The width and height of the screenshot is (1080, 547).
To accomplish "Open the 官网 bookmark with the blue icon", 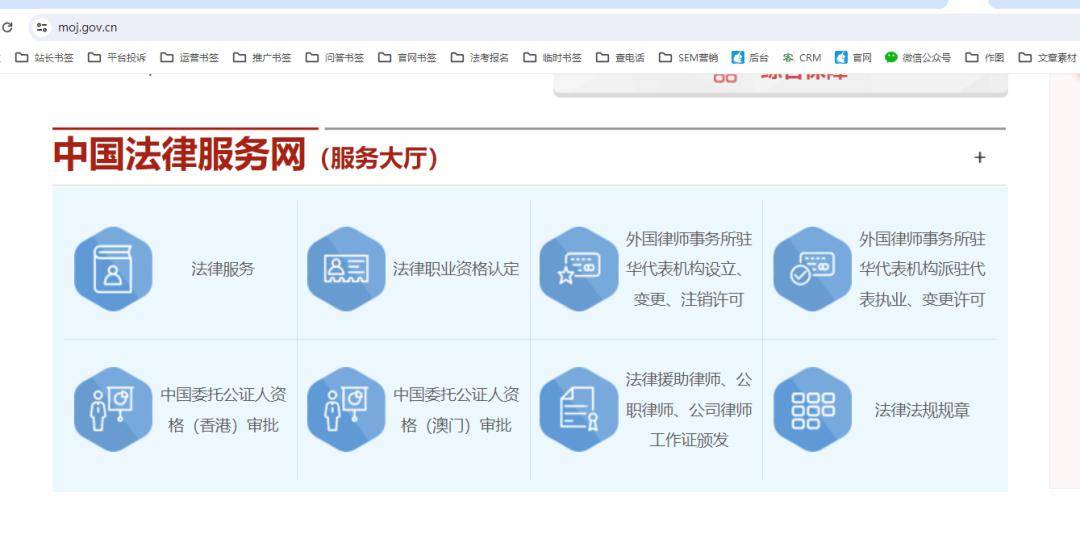I will (853, 57).
